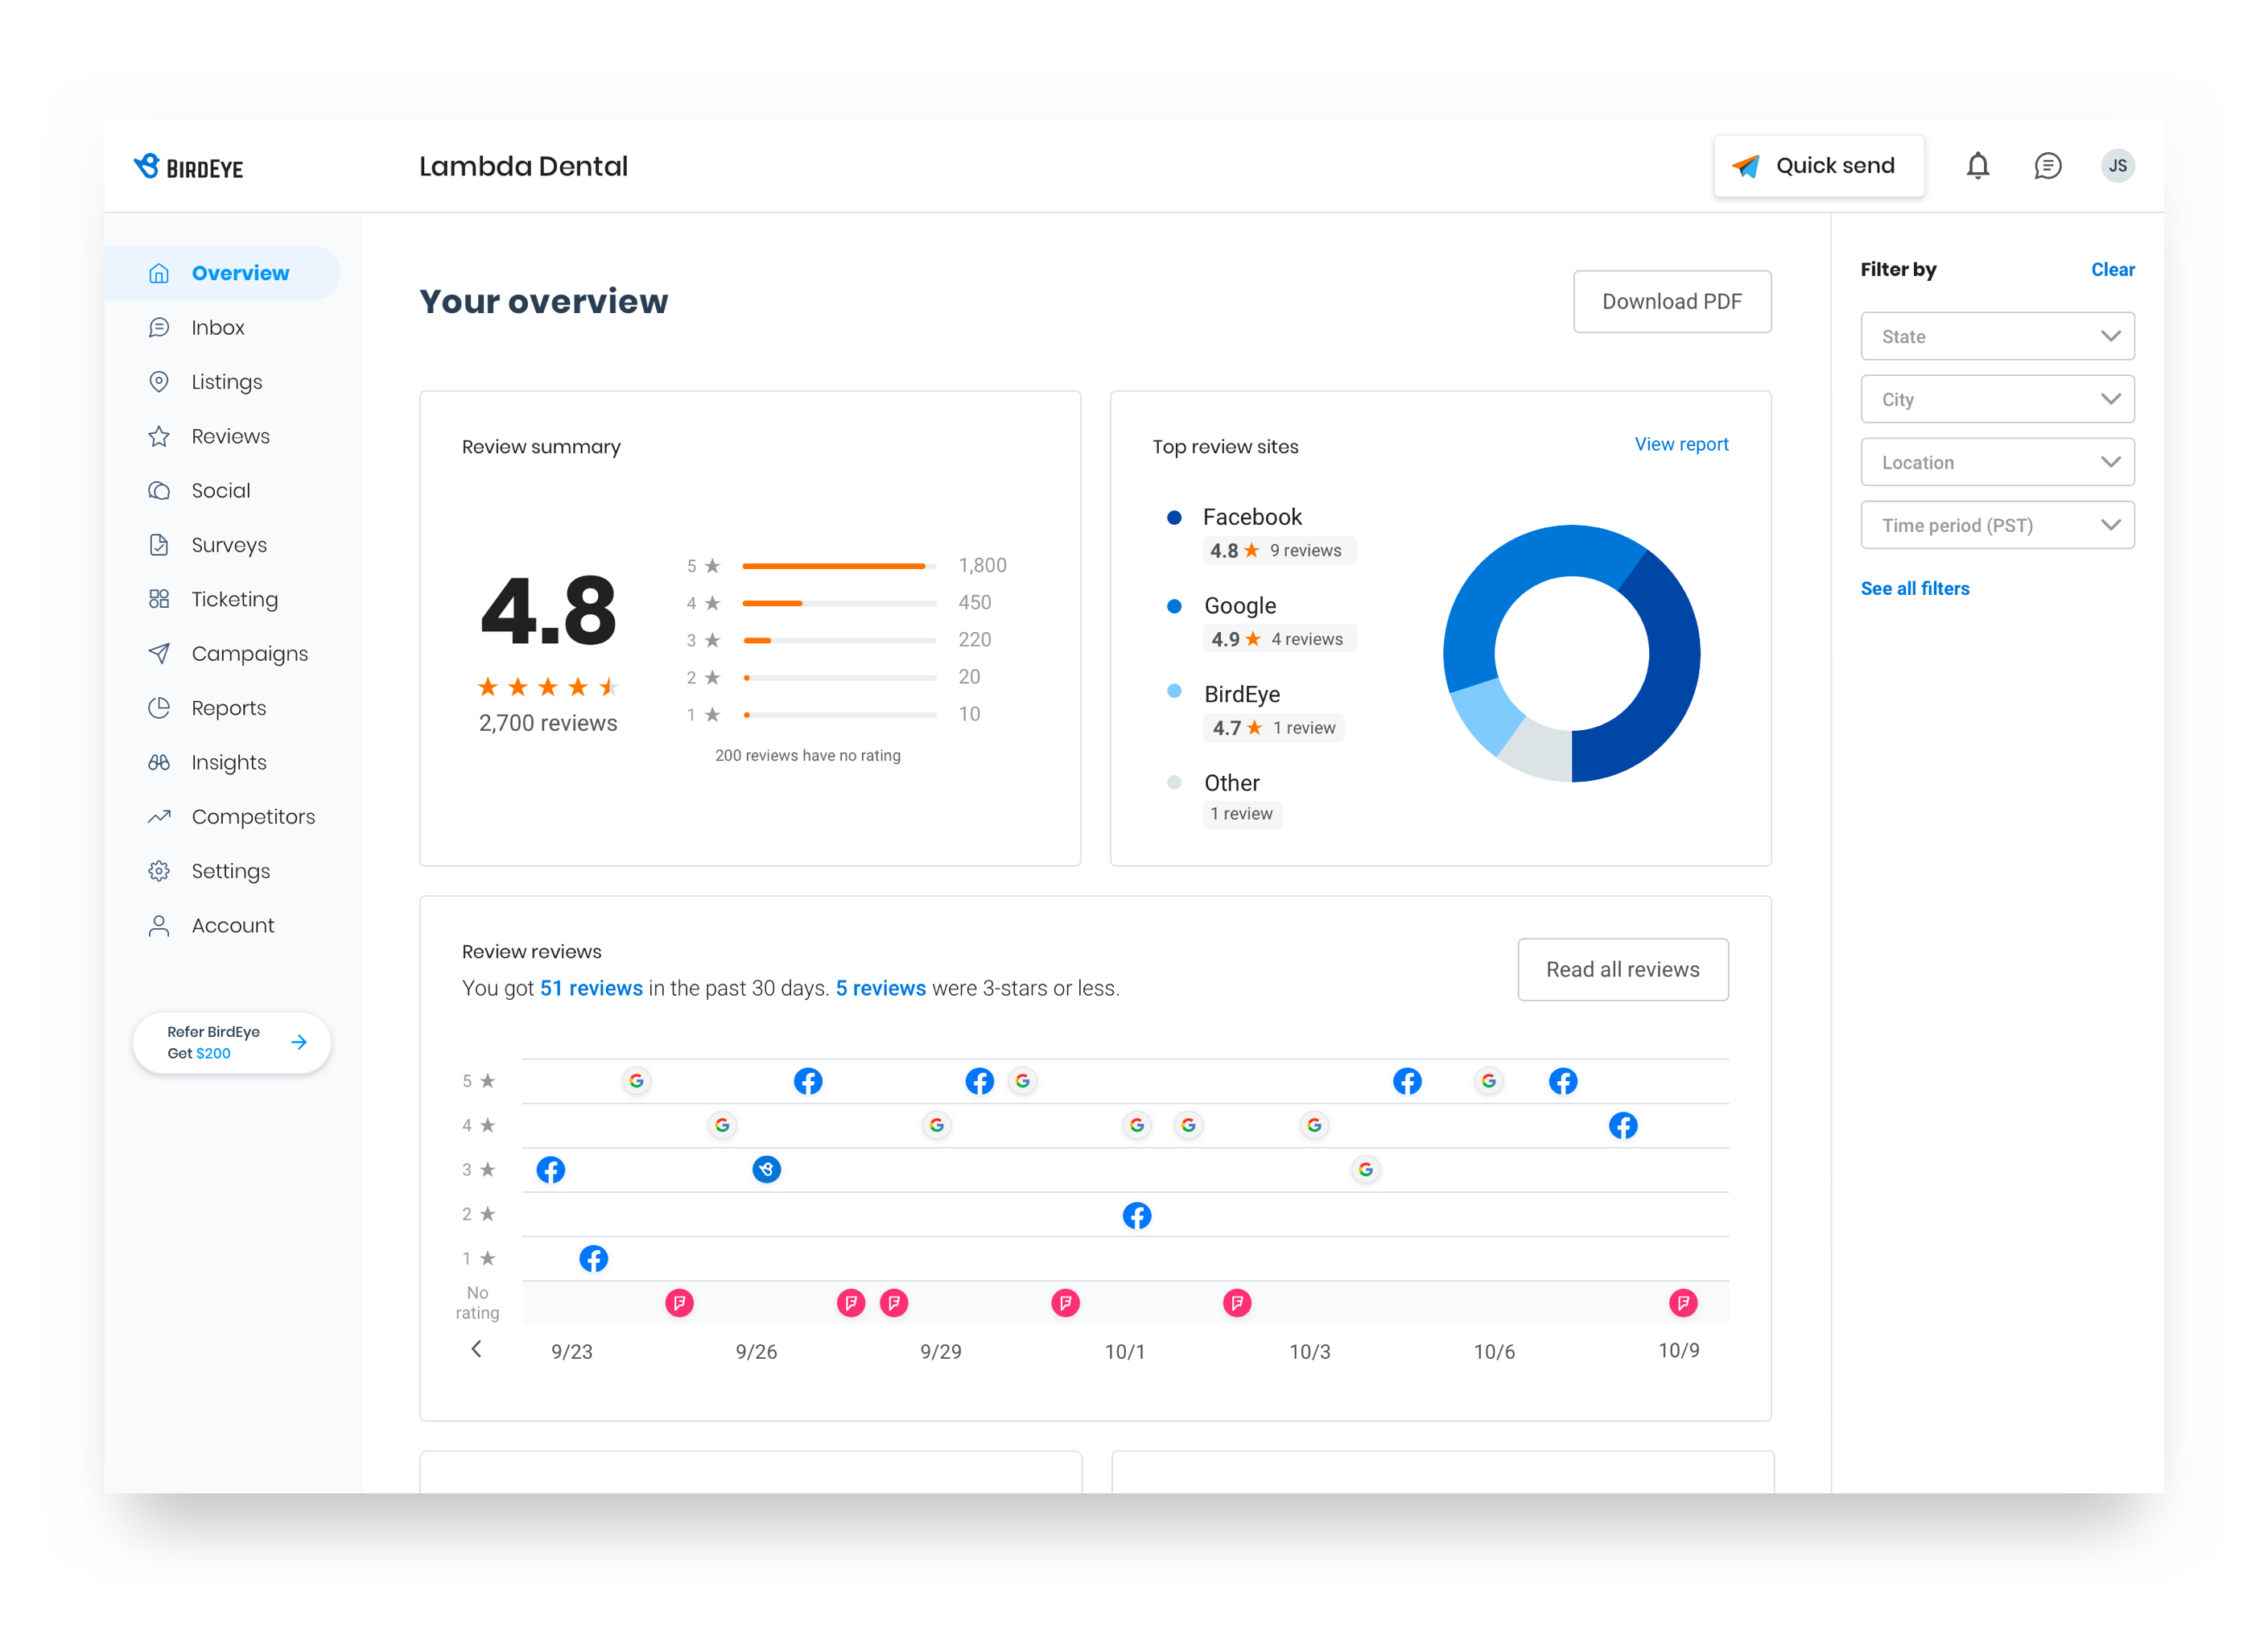Click the Facebook review icon on 2-star row

1136,1215
